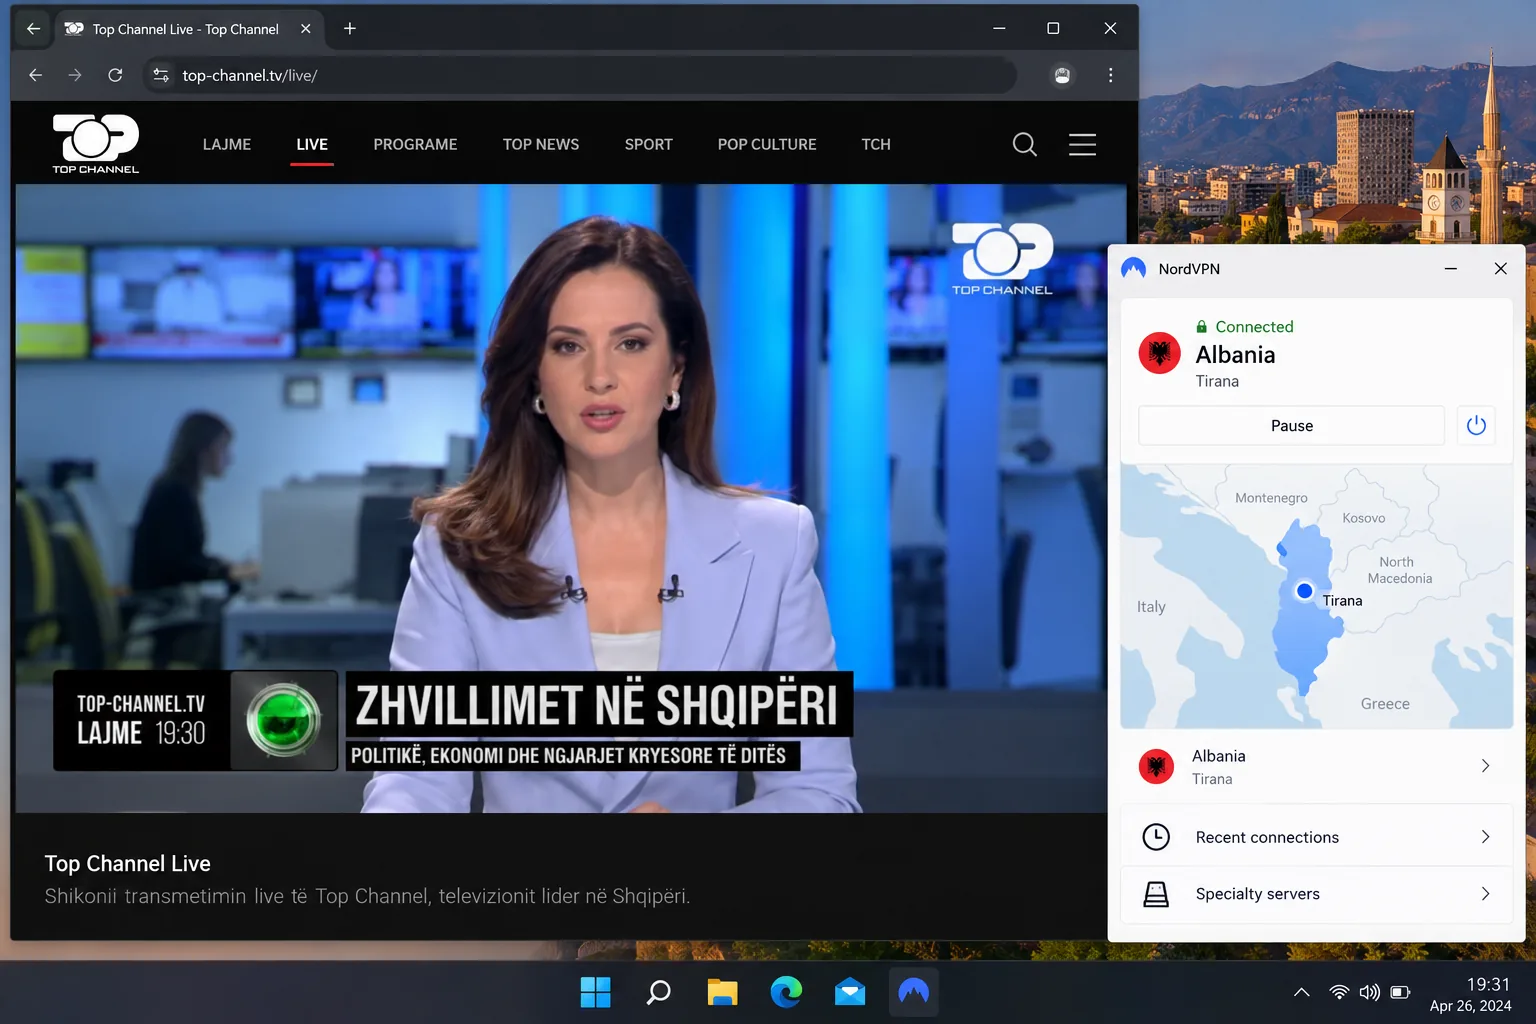Open the Windows Start menu
The width and height of the screenshot is (1536, 1024).
tap(595, 992)
